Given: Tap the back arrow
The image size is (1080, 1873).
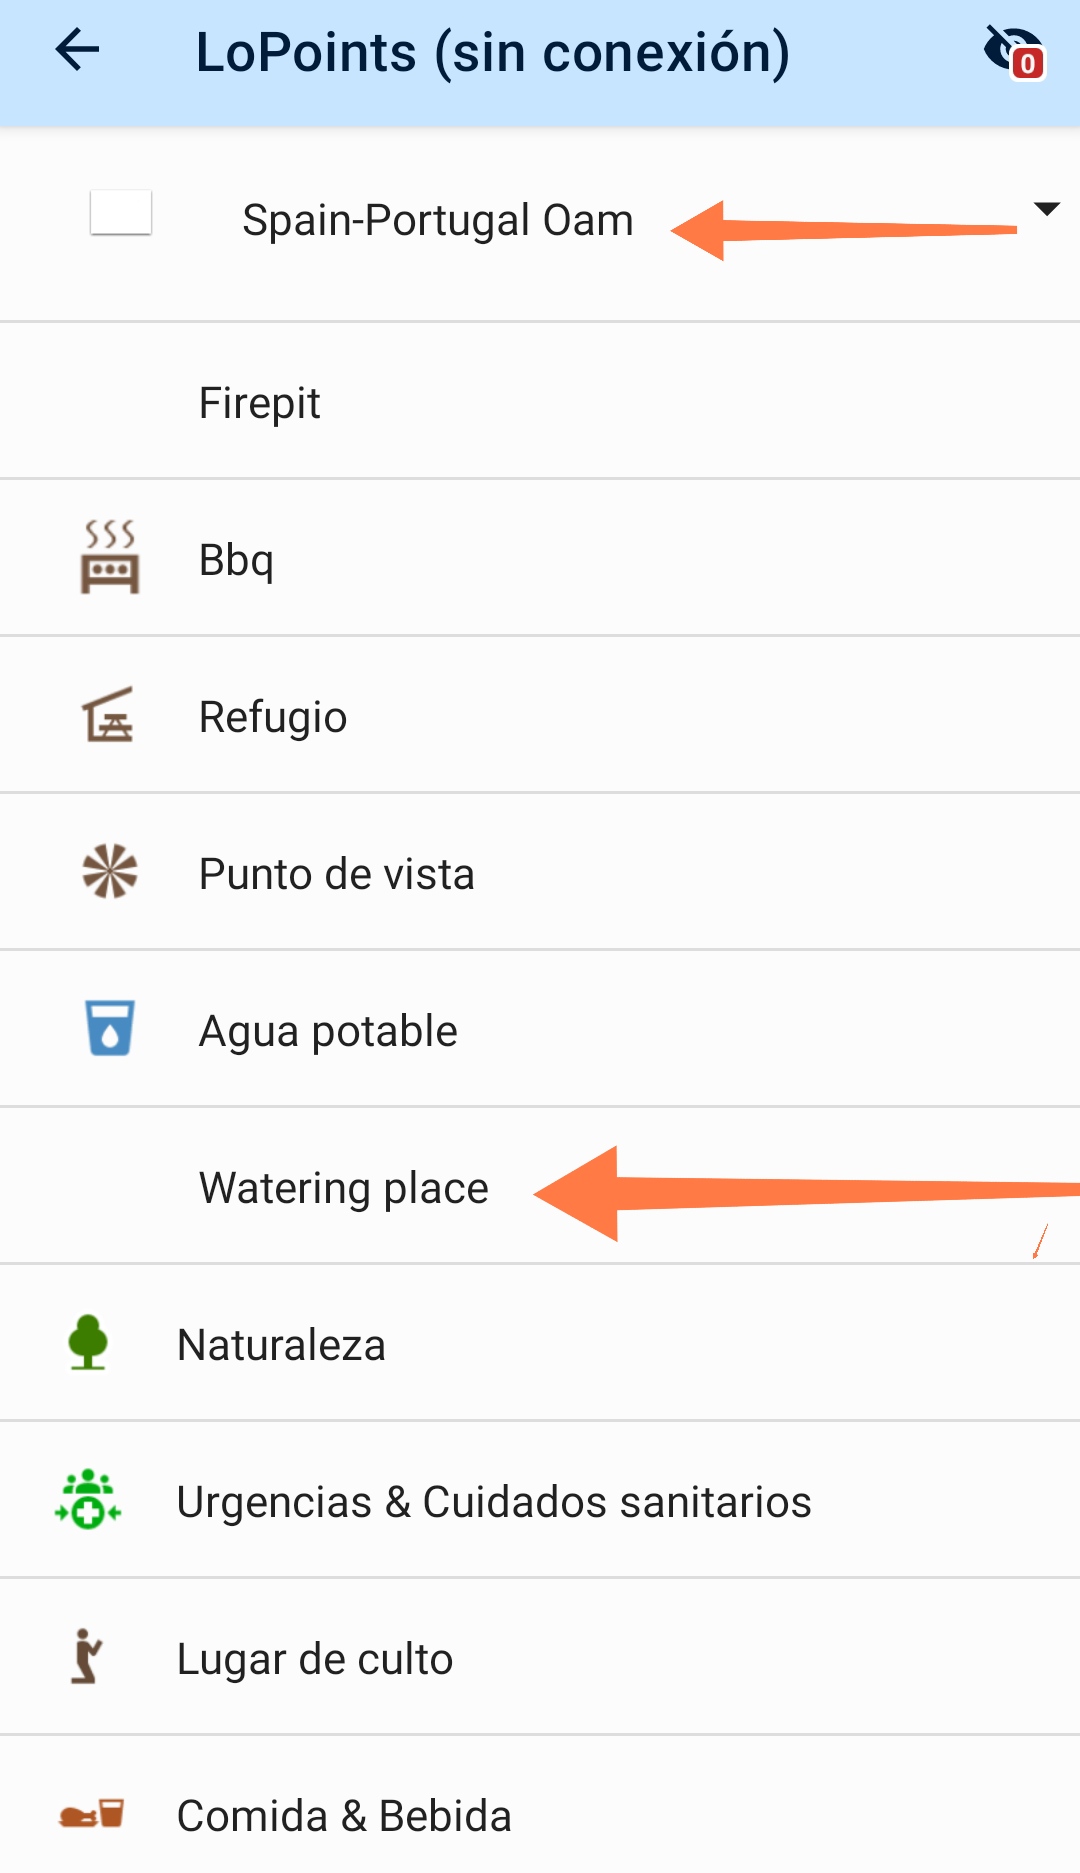Looking at the screenshot, I should point(78,50).
